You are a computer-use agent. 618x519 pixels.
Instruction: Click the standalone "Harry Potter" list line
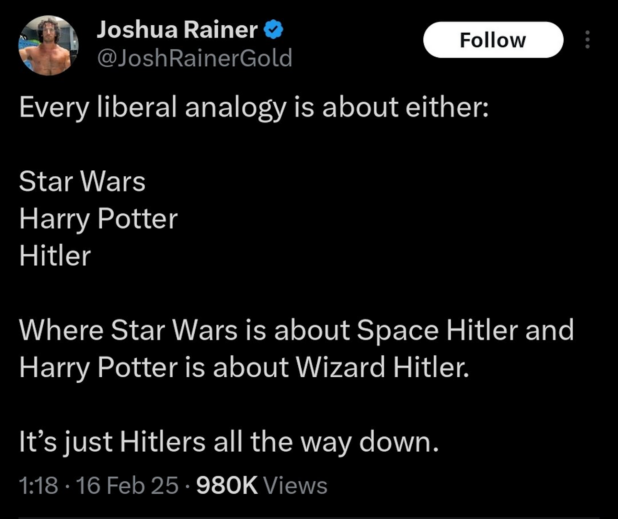98,219
